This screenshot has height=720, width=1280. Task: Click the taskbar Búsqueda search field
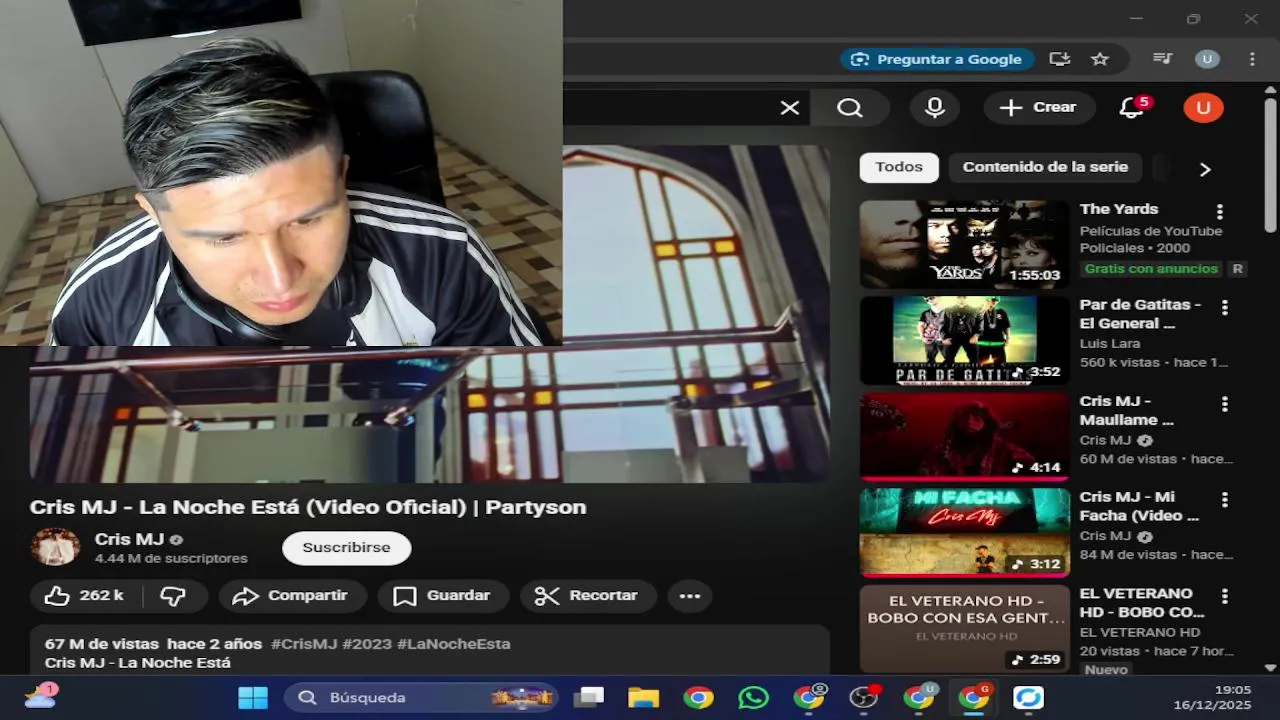(421, 698)
